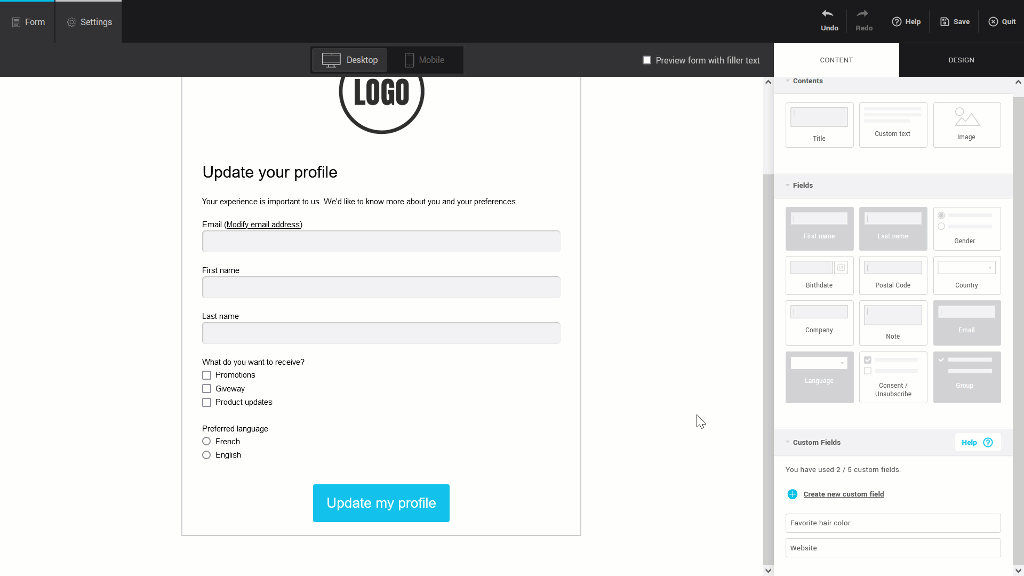Click the Undo arrow icon

point(828,14)
